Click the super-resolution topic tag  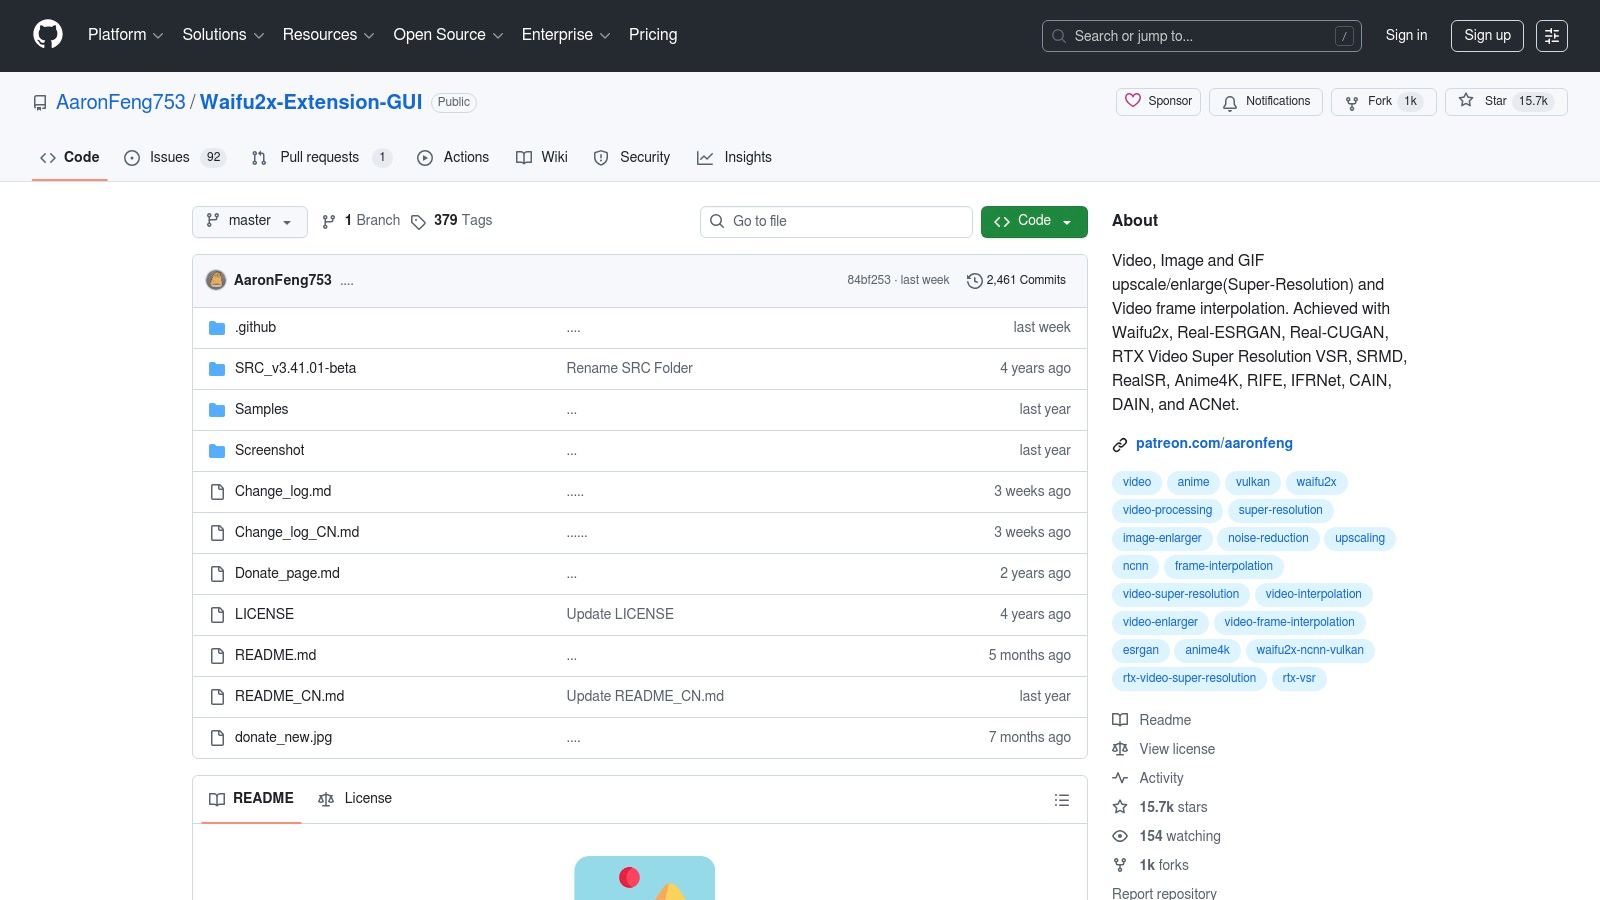pos(1280,510)
